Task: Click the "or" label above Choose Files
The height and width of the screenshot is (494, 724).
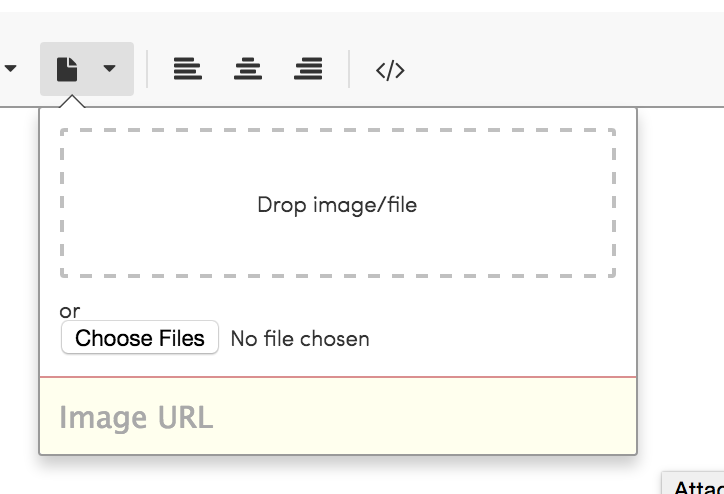Action: coord(70,312)
